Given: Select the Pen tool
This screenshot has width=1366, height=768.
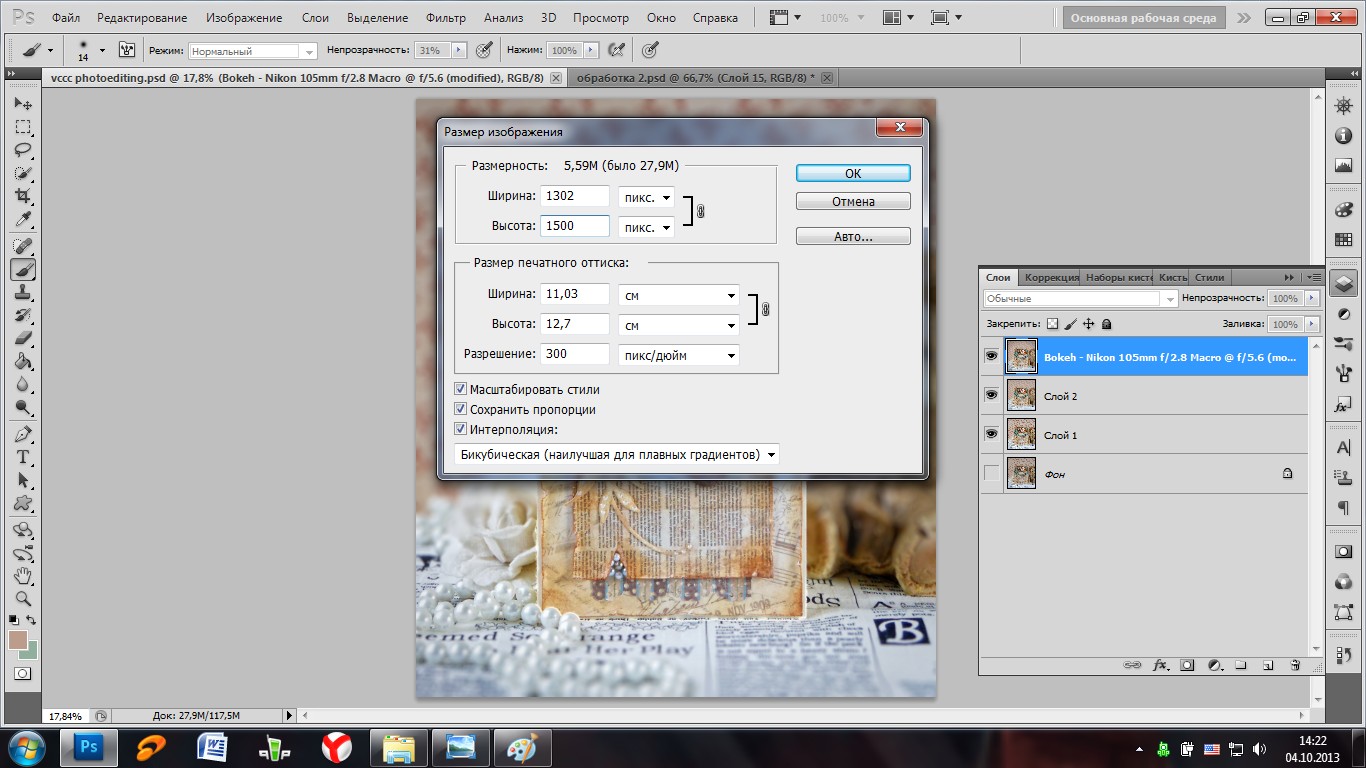Looking at the screenshot, I should click(x=23, y=434).
